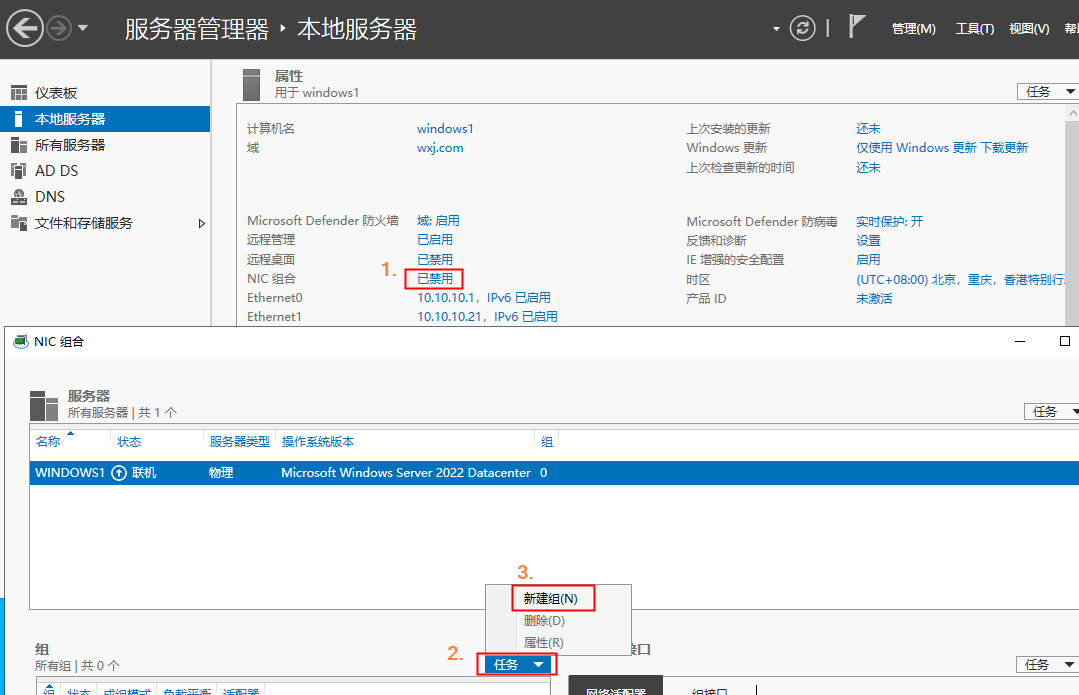Choose 新建组(N) from the context menu
This screenshot has width=1079, height=695.
550,598
